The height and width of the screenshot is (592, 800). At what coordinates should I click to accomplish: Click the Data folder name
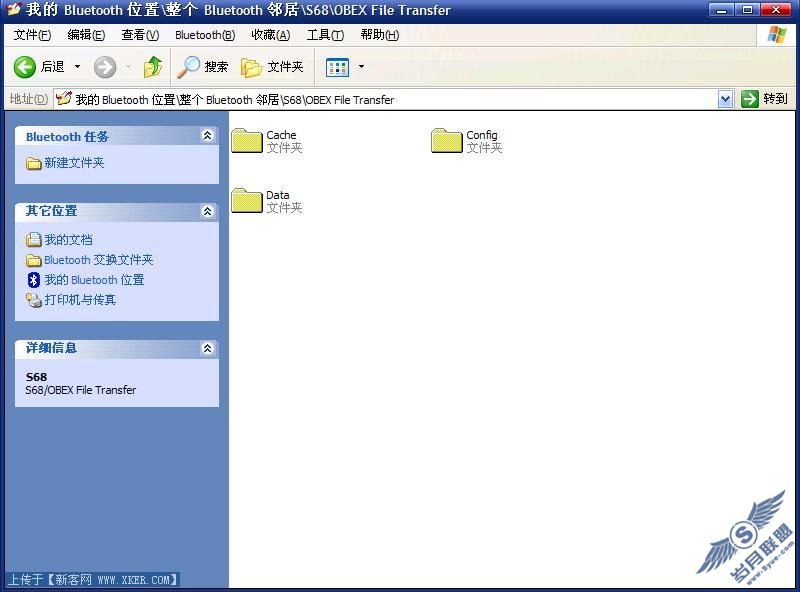[x=278, y=195]
